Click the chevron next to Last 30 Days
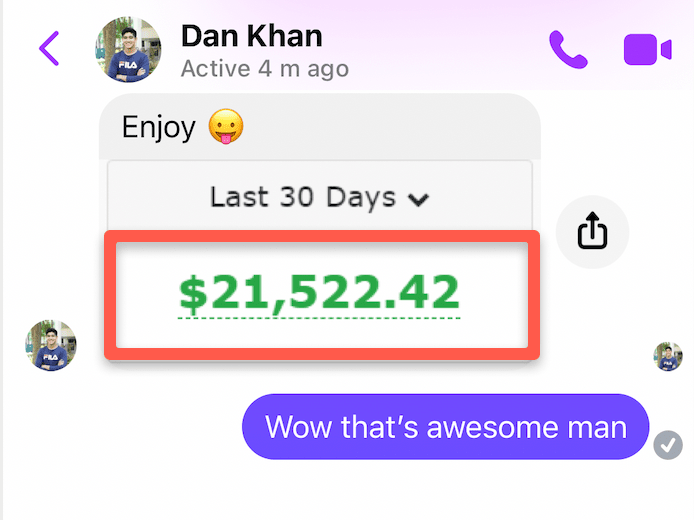Viewport: 694px width, 520px height. [x=418, y=200]
